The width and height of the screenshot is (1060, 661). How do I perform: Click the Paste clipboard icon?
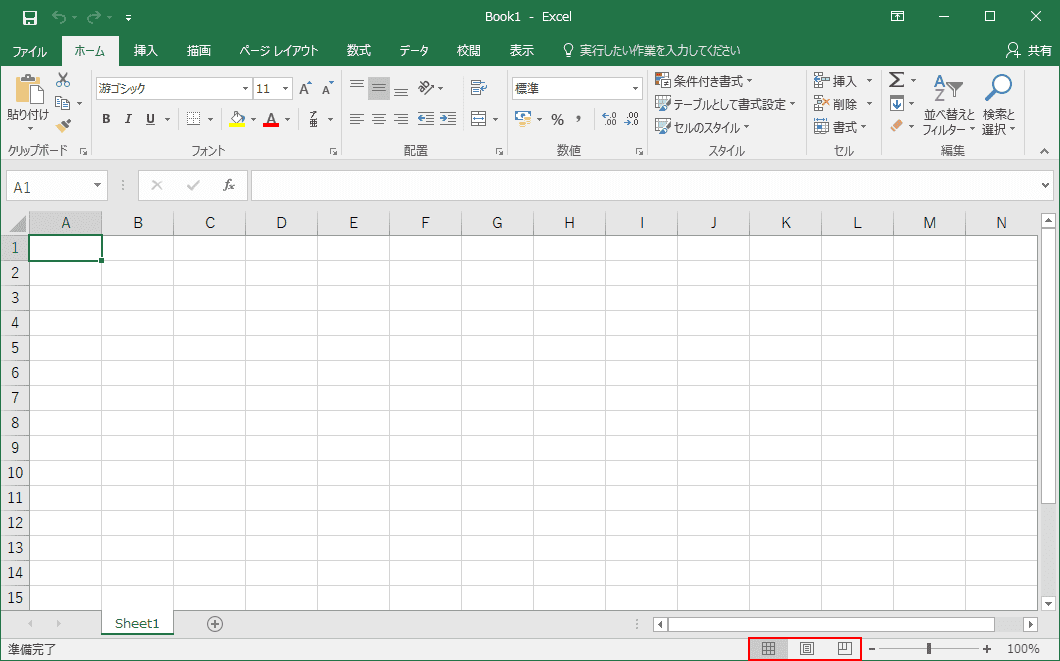28,90
